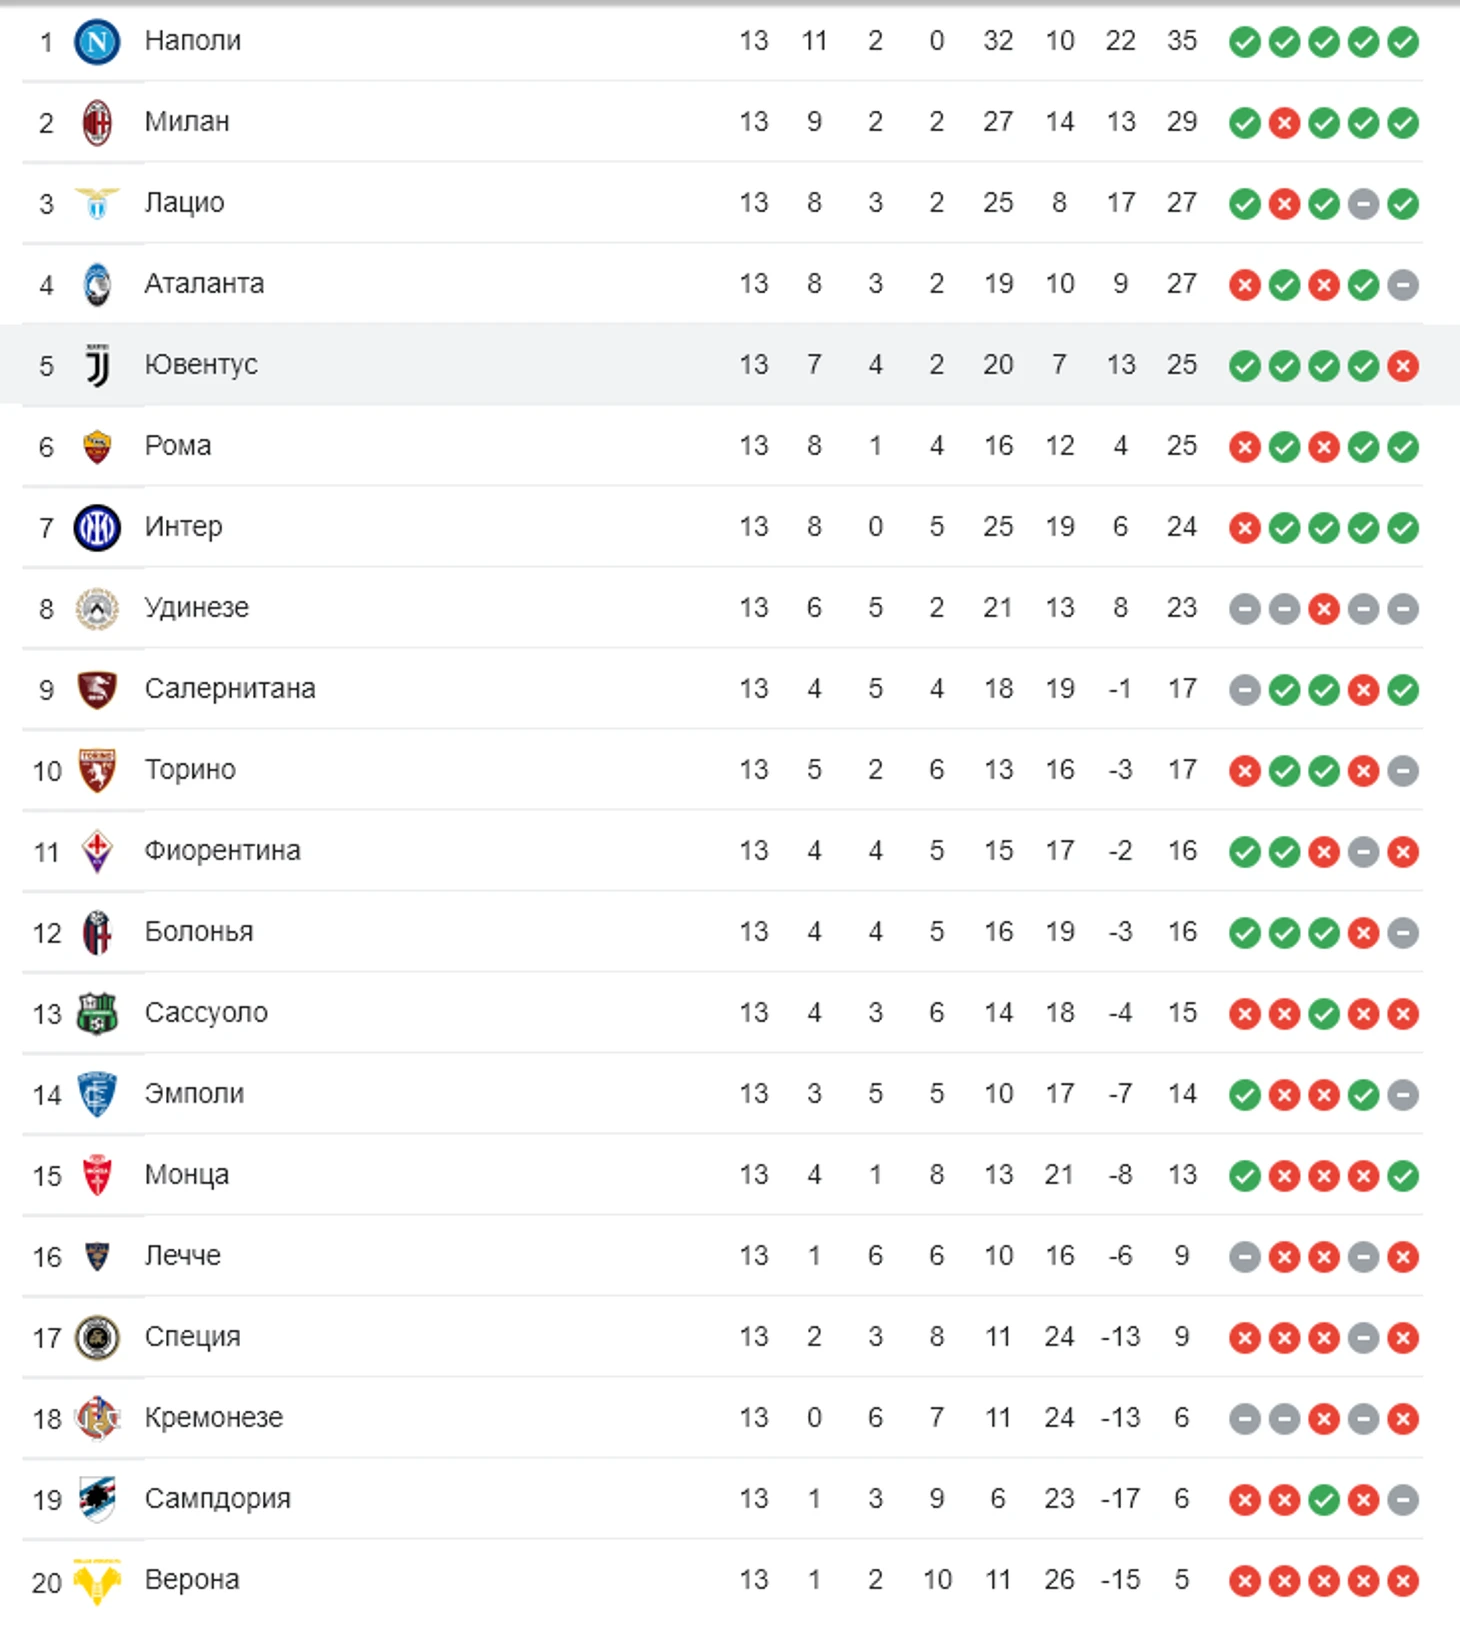Select the Verona yellow logo
This screenshot has width=1460, height=1630.
(x=97, y=1581)
